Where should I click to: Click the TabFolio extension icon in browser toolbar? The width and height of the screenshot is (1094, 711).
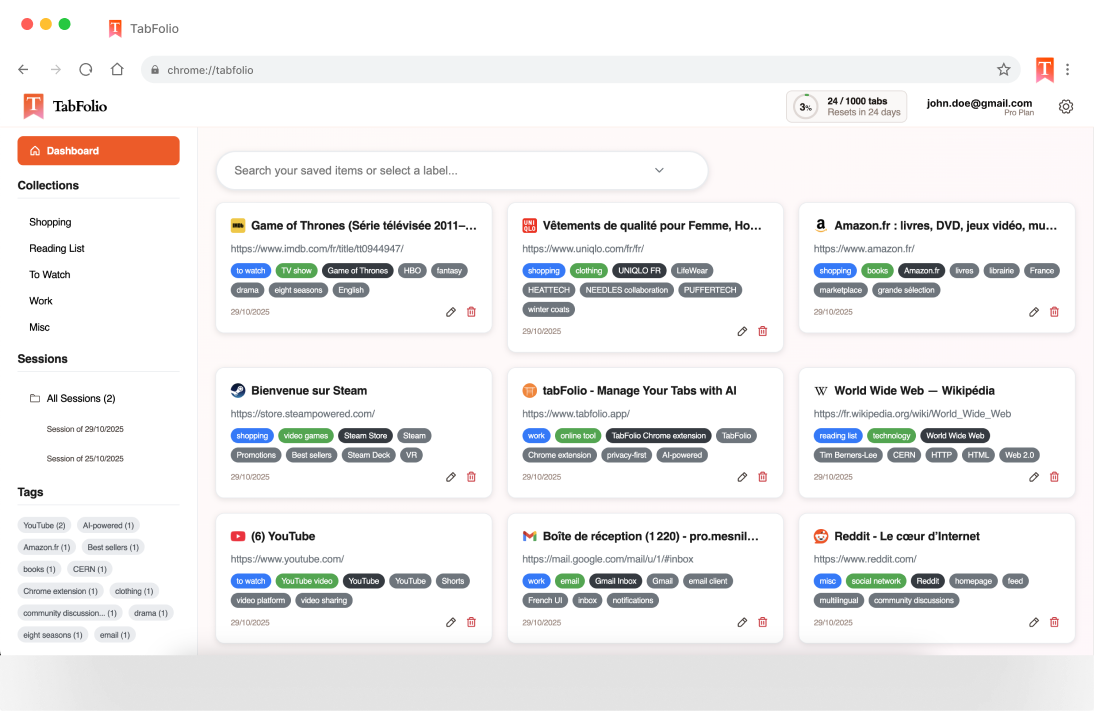(x=1044, y=69)
